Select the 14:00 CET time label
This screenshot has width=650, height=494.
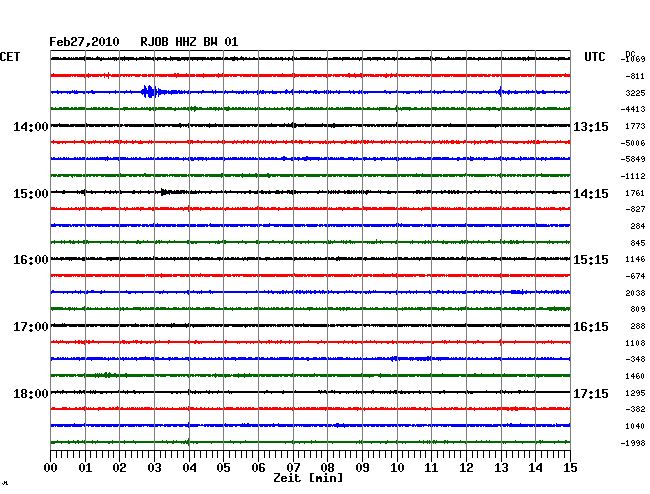31,127
